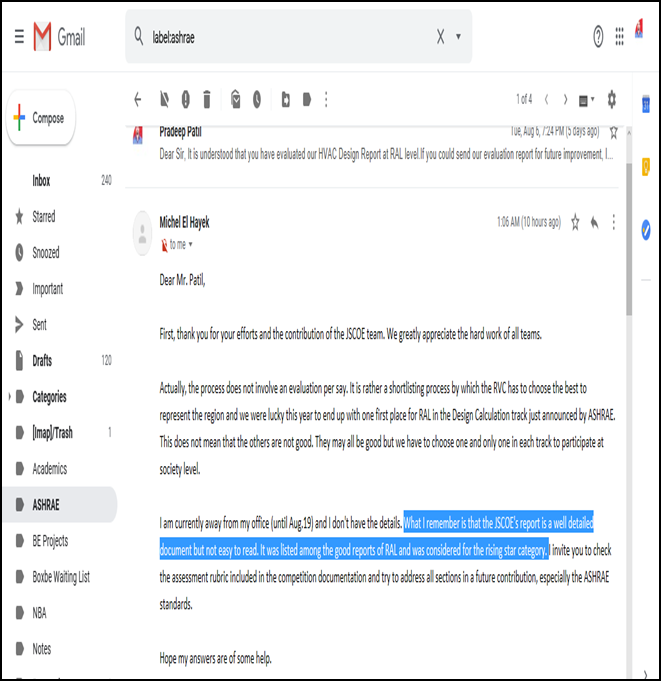Open the Academics label
Viewport: 661px width, 681px height.
pos(60,469)
